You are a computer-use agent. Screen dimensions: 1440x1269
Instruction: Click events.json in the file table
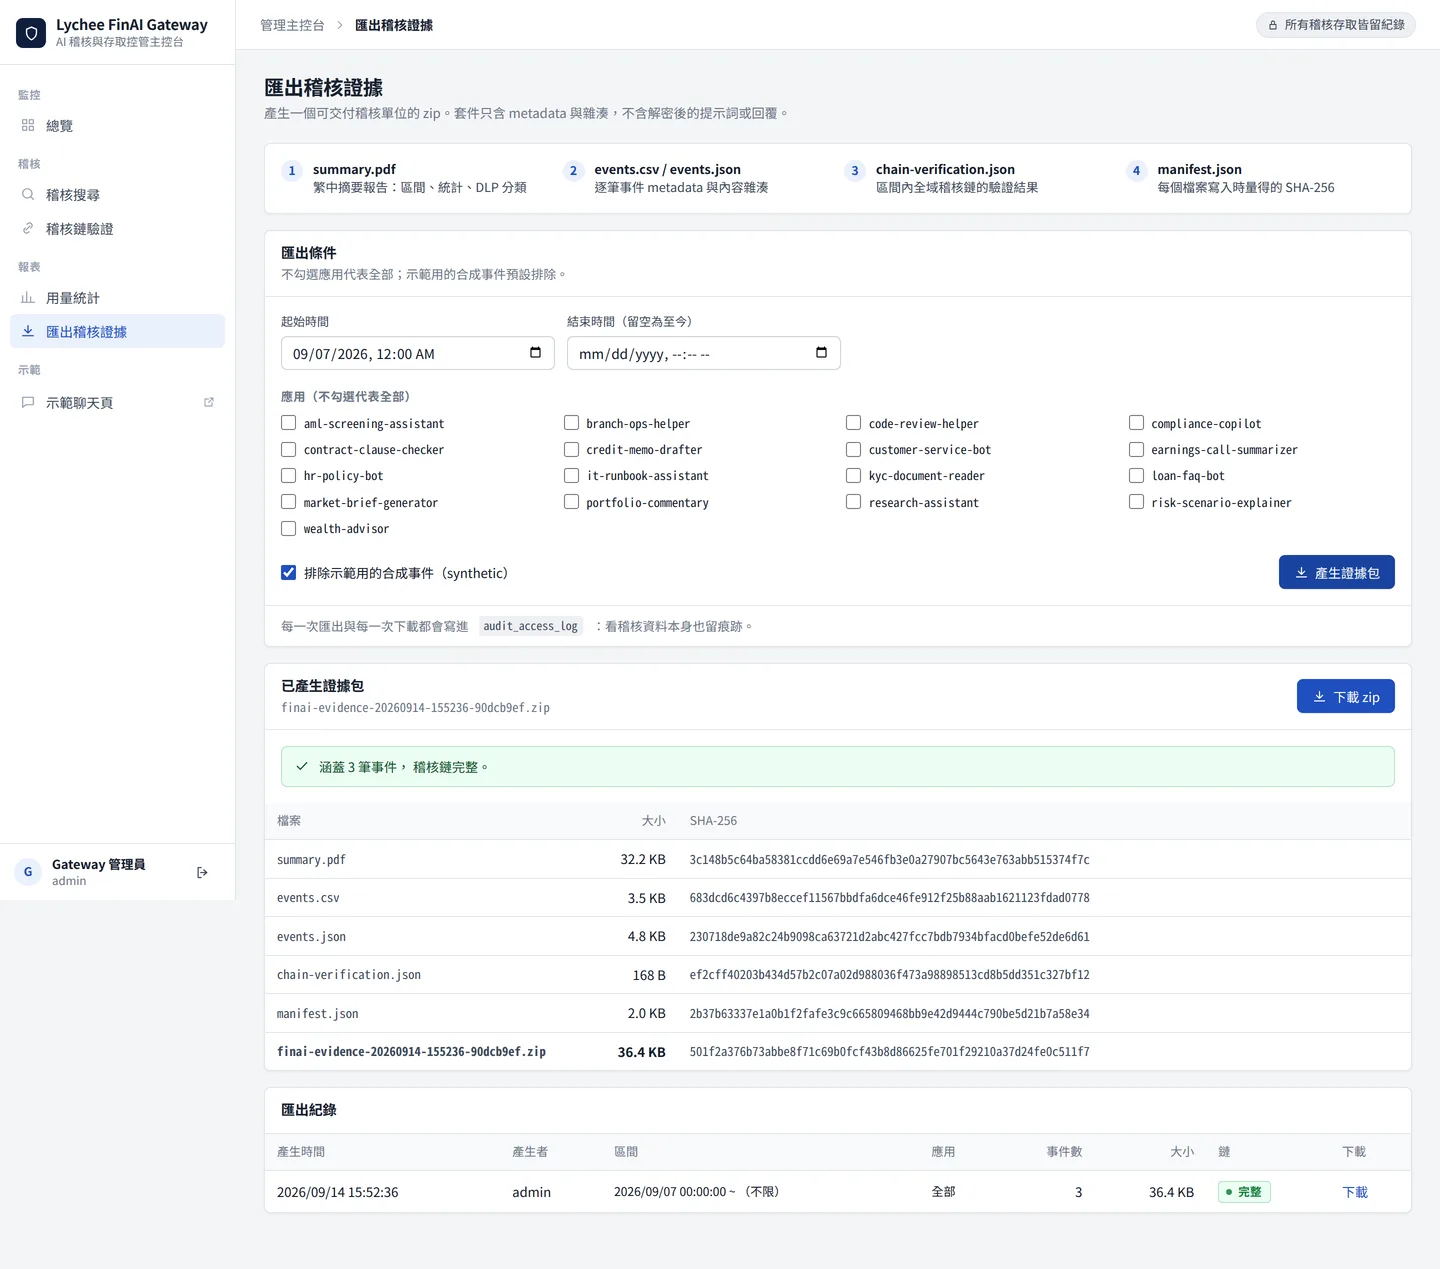(x=311, y=937)
